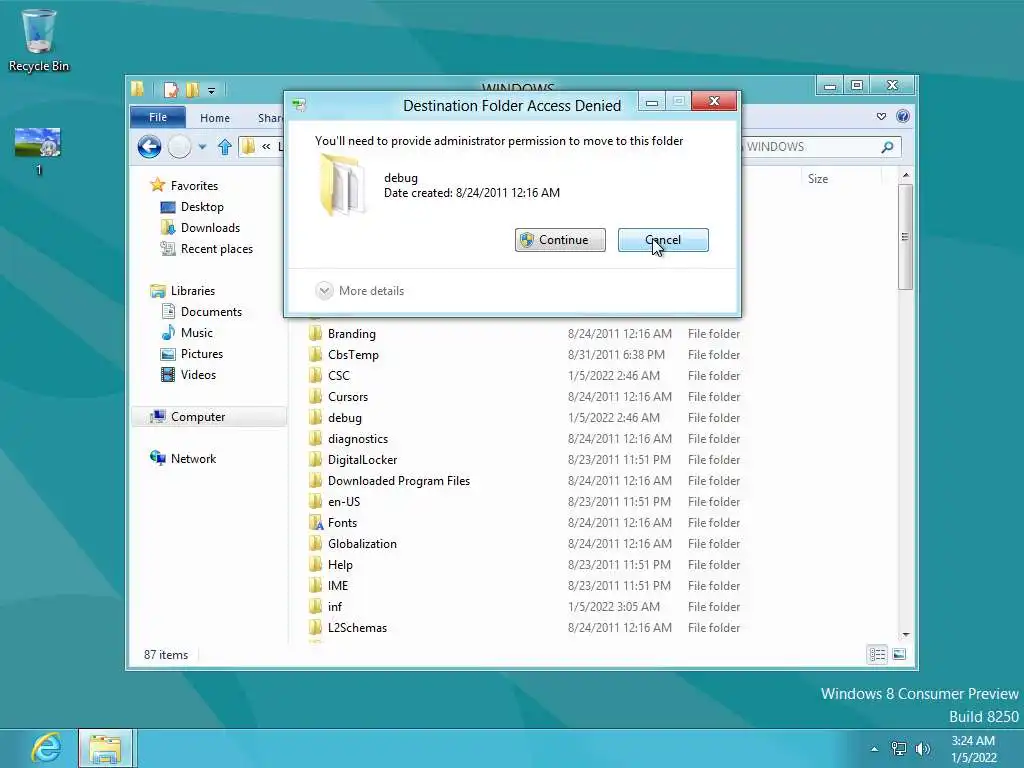Open the Pictures library
The width and height of the screenshot is (1024, 768).
pos(202,353)
